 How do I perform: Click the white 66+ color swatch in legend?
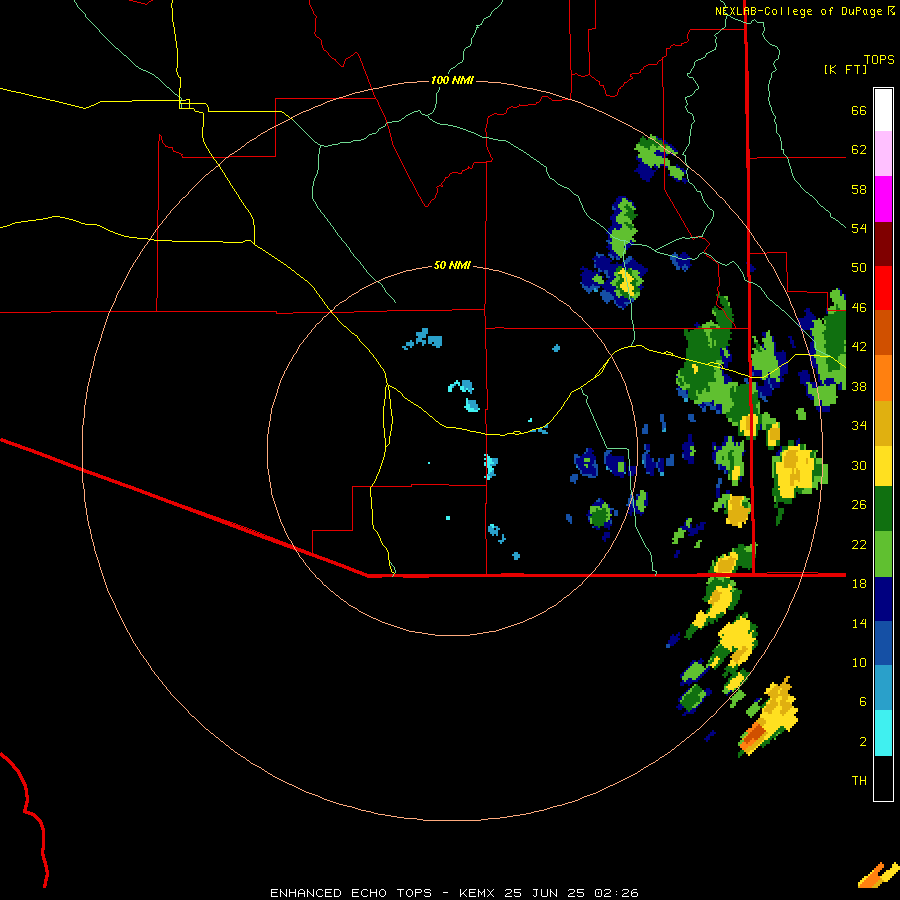coord(883,110)
